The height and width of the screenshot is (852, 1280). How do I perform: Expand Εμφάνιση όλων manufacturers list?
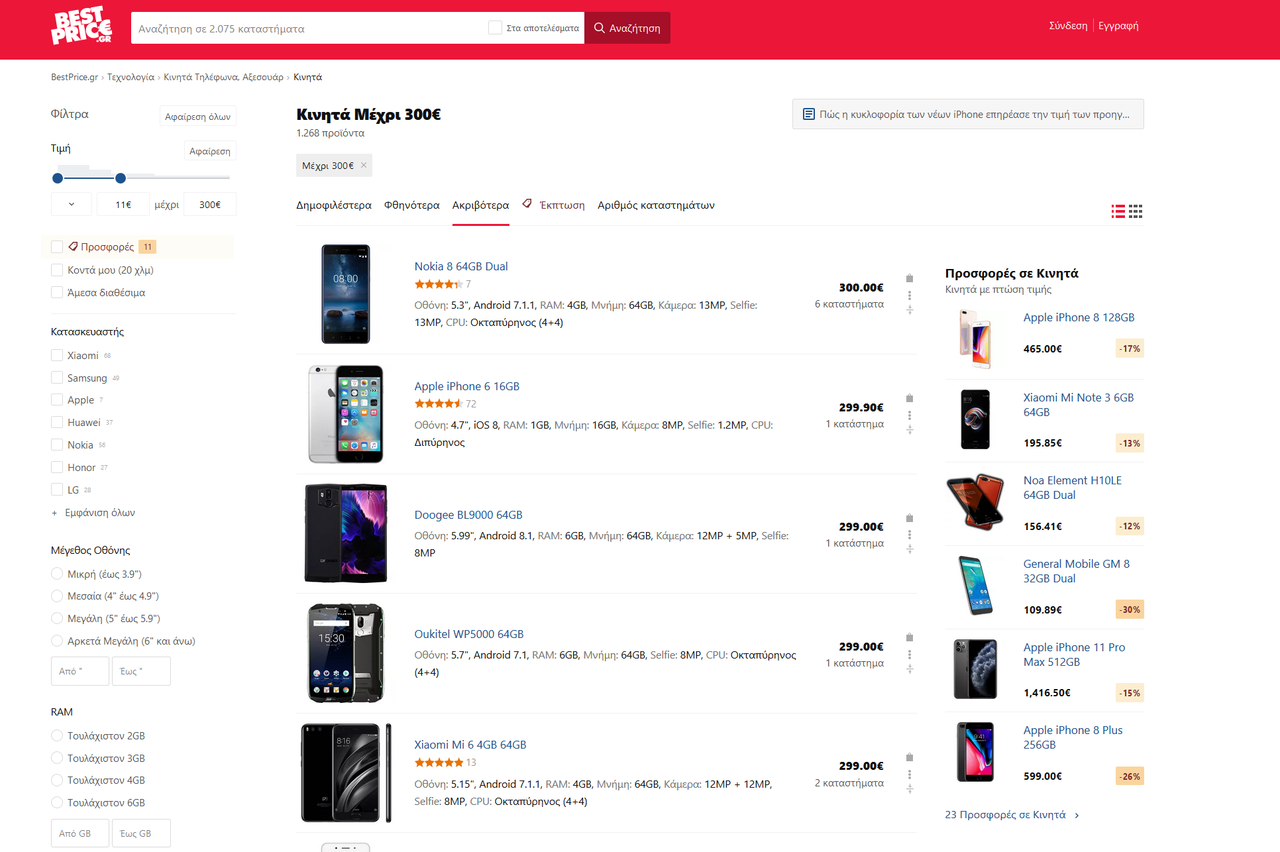point(93,513)
